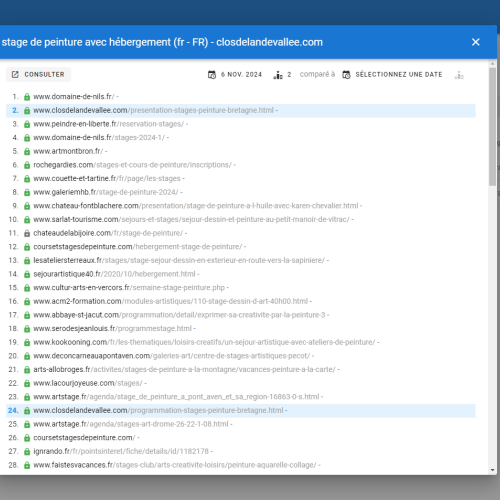Click padlock icon on row 5 artmontbron

(x=27, y=152)
